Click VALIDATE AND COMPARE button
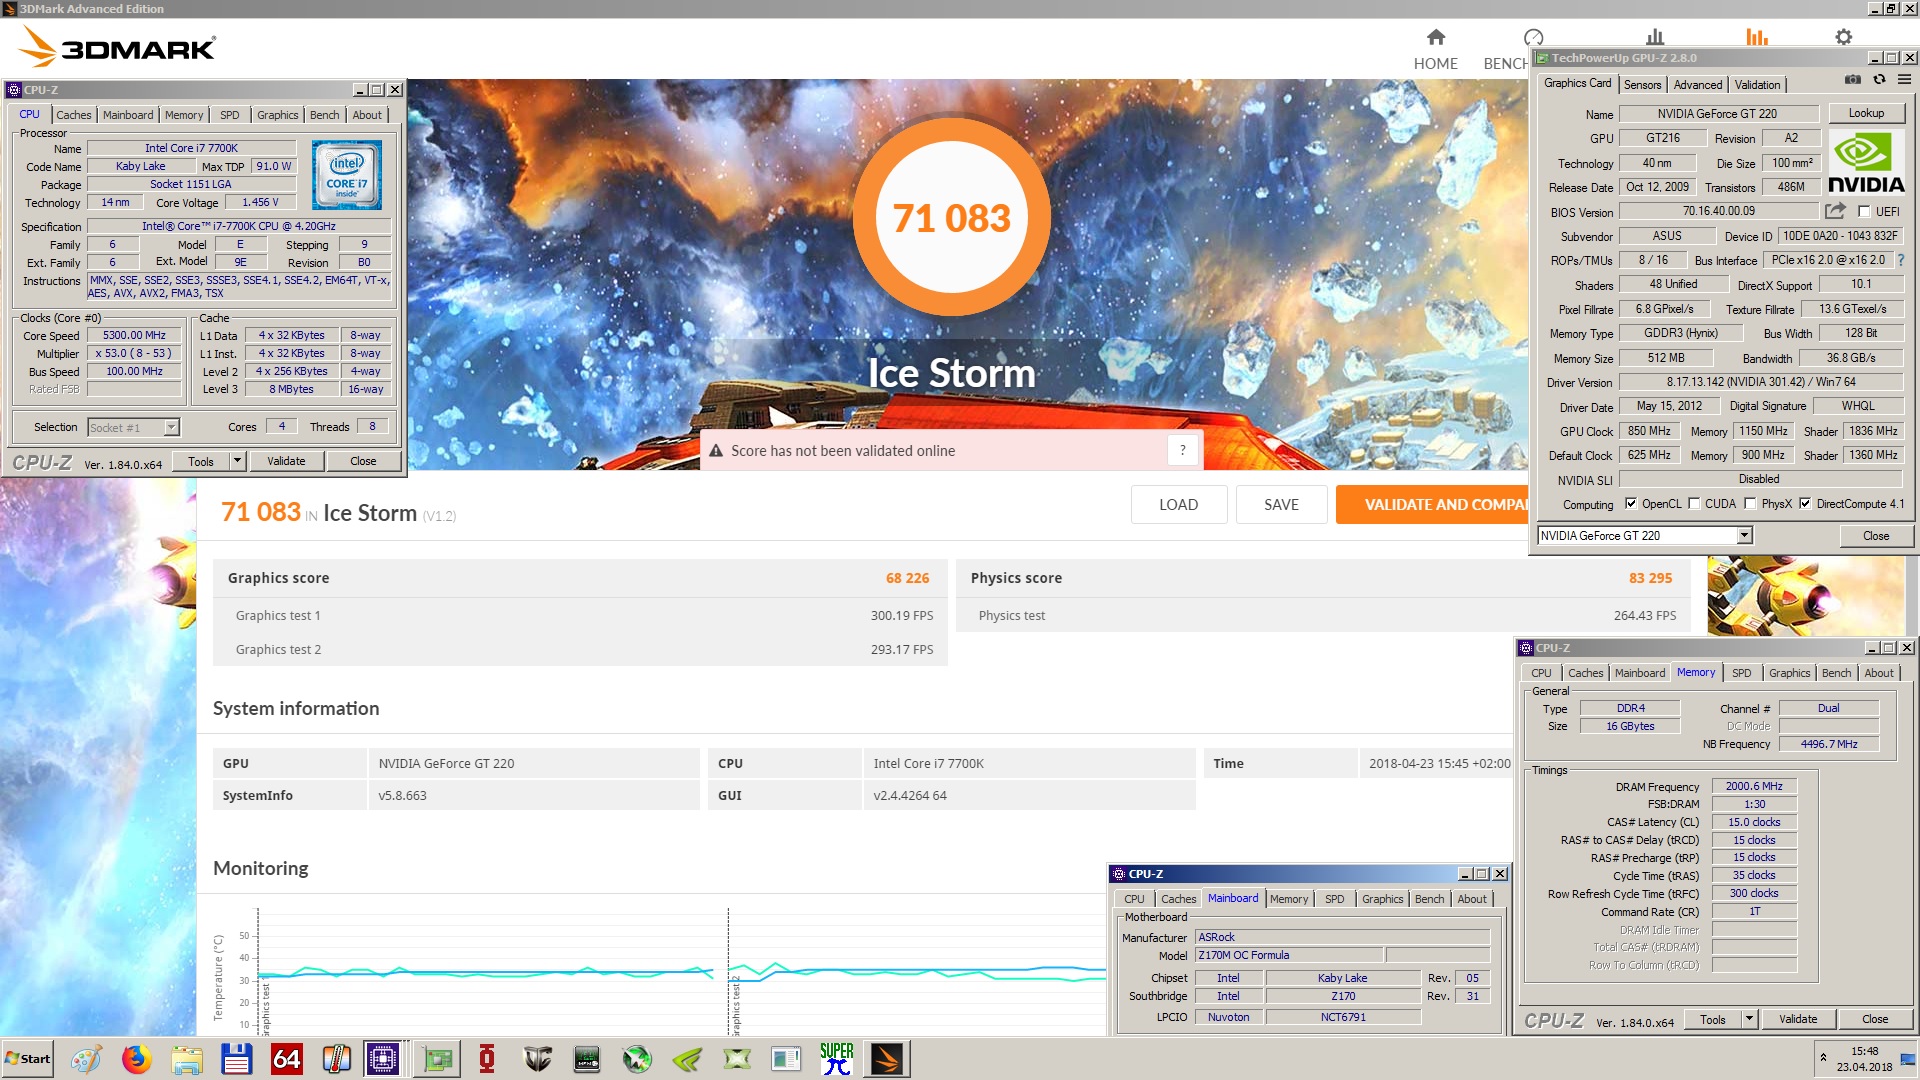 (1432, 505)
